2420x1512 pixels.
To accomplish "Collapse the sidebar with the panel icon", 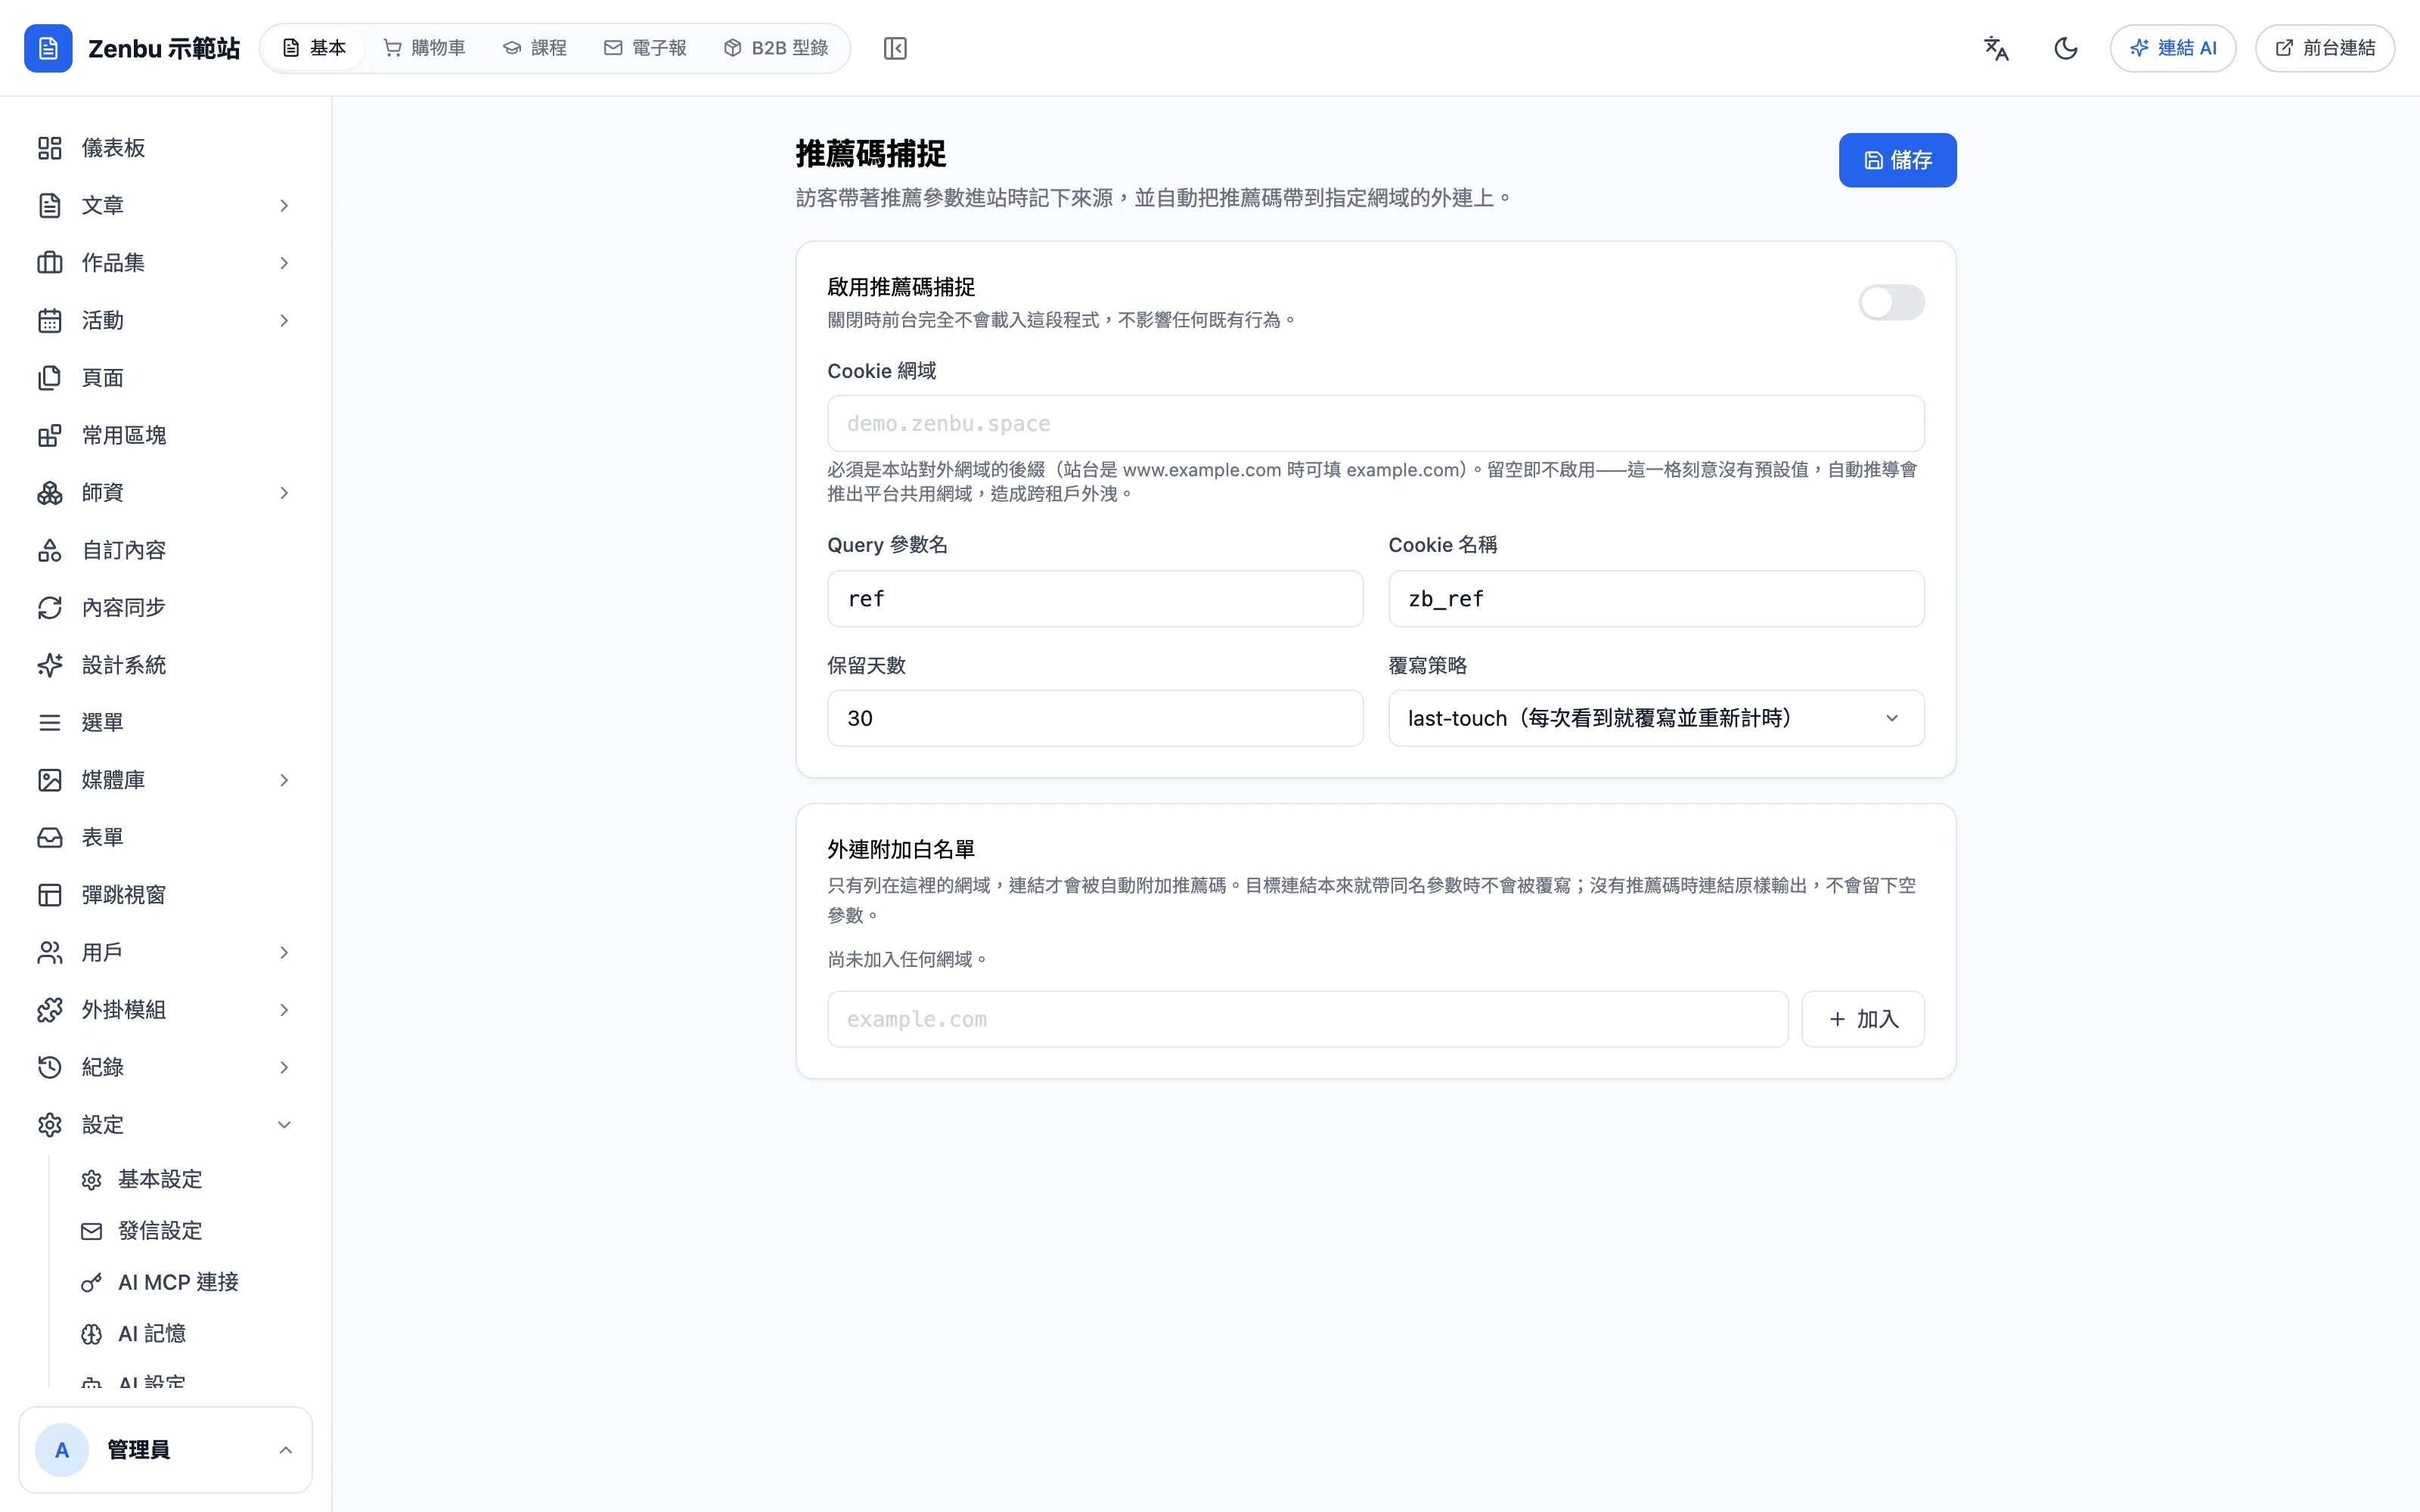I will pyautogui.click(x=895, y=48).
